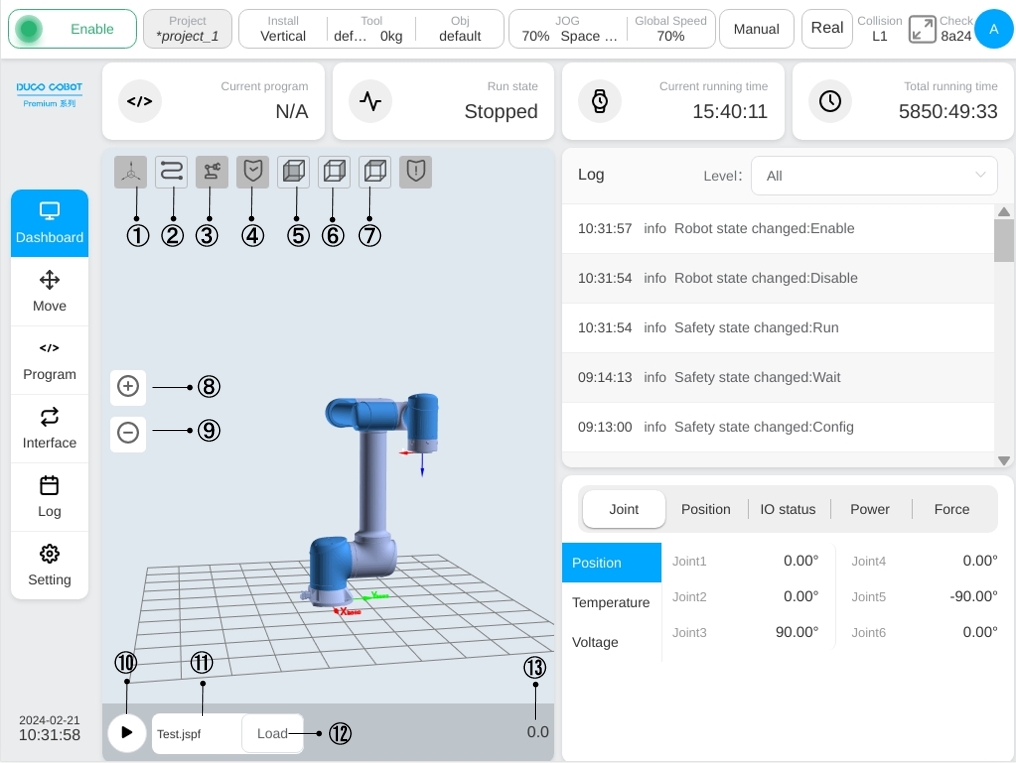Open the Program sidebar page
The width and height of the screenshot is (1016, 763).
click(x=50, y=361)
